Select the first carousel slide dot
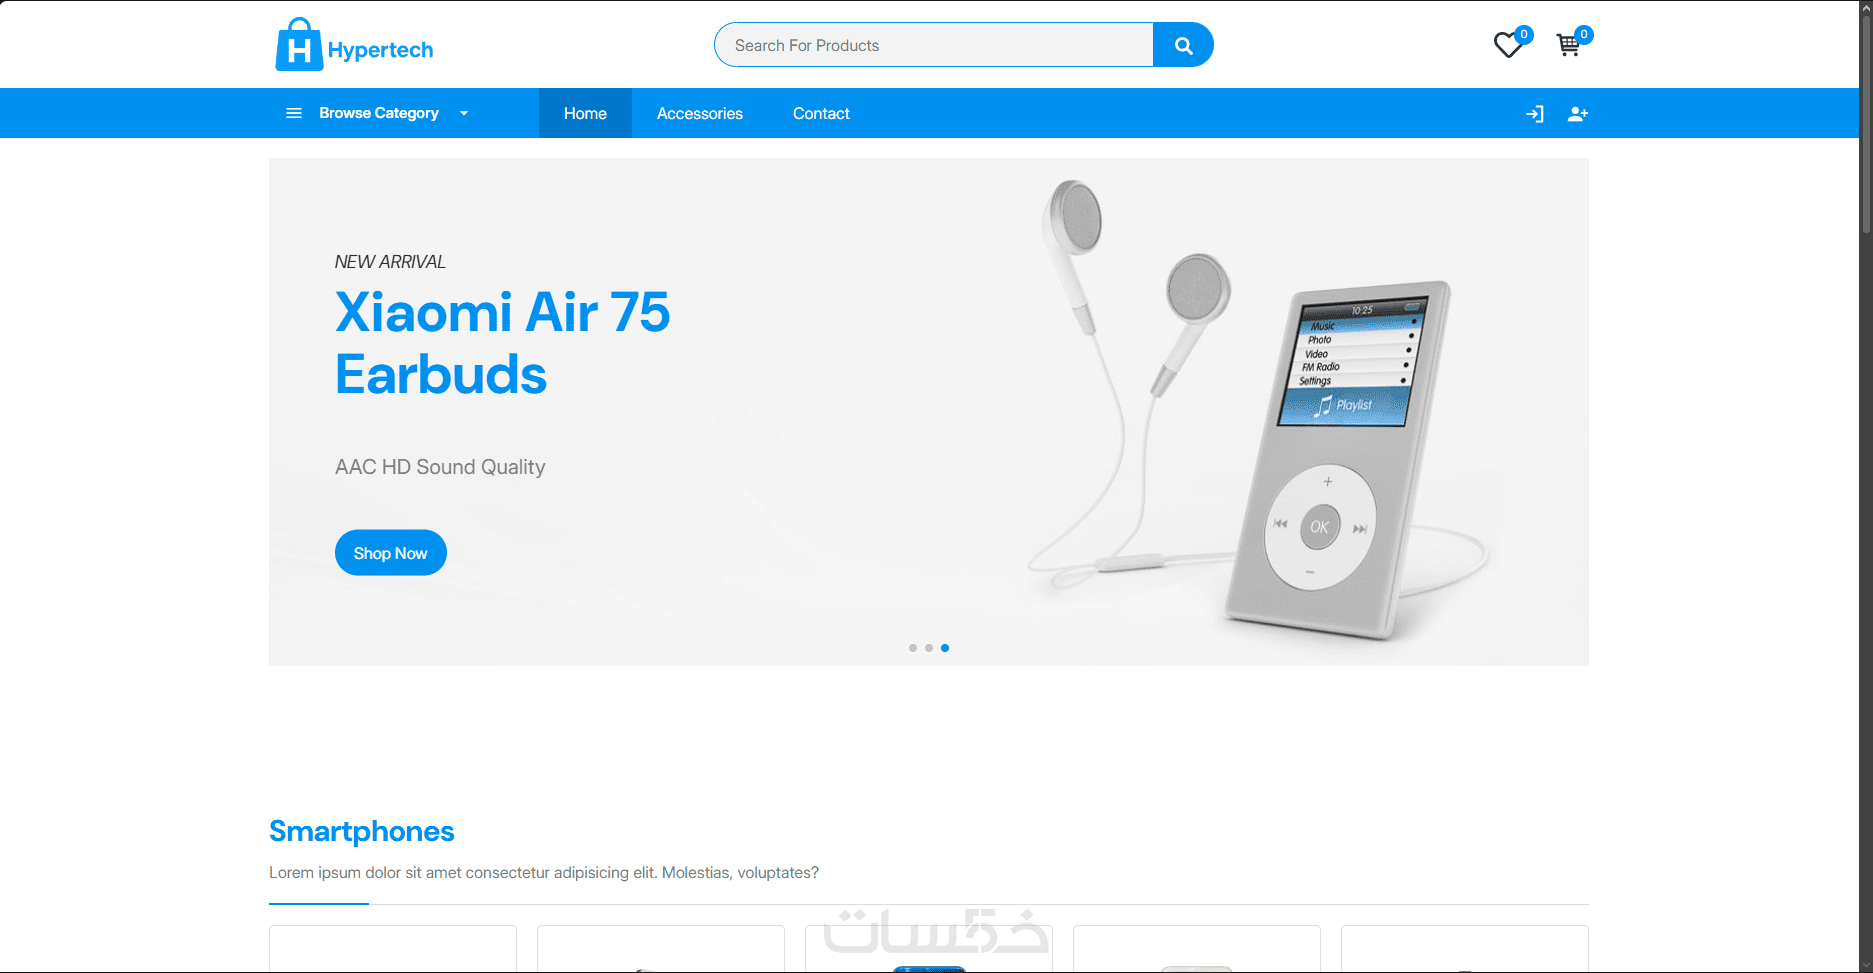Screen dimensions: 1873x973 (913, 648)
